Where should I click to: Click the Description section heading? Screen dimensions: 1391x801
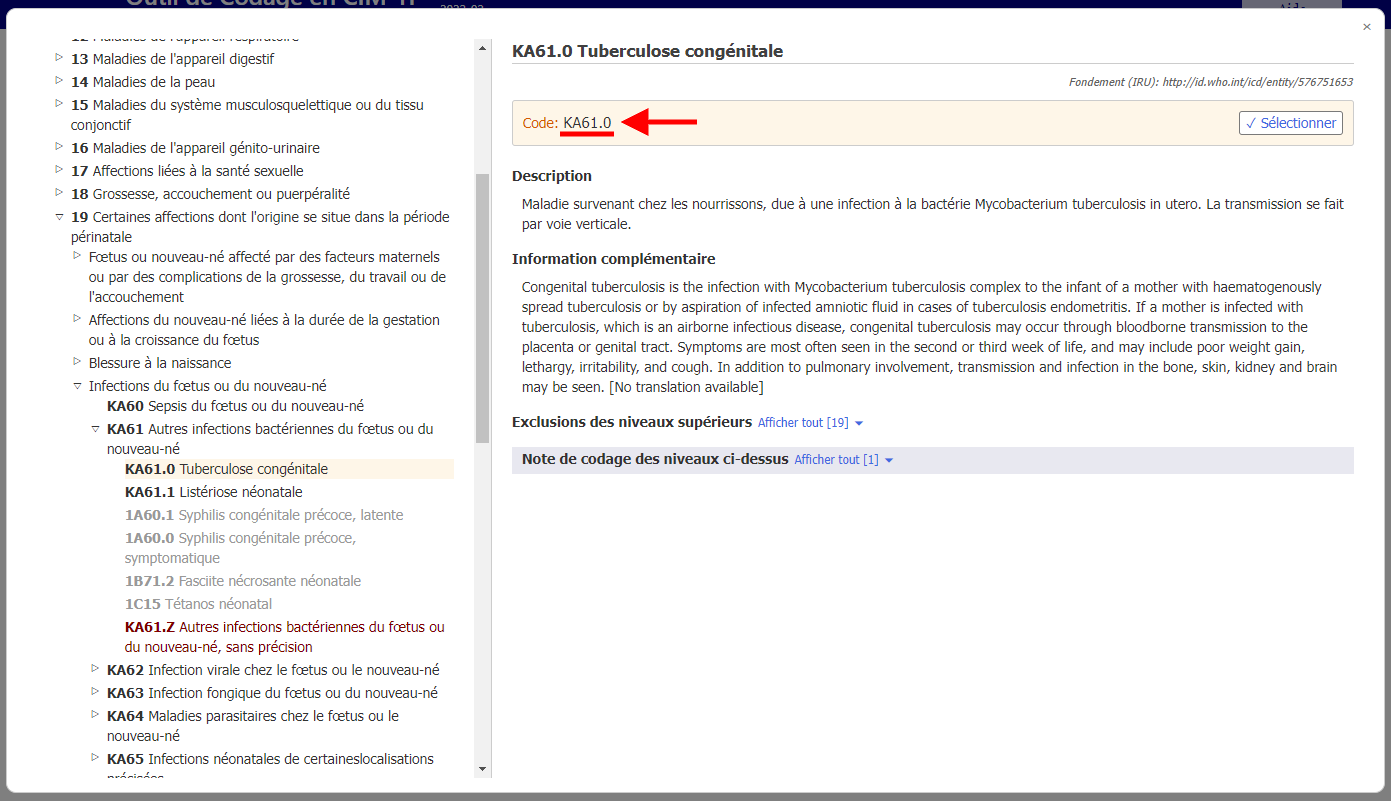tap(552, 176)
